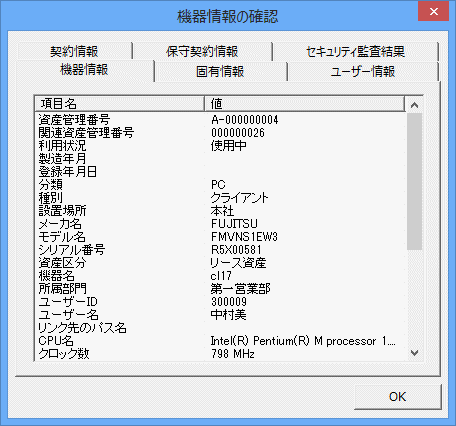Click the value 第一営業部
The image size is (456, 426).
pyautogui.click(x=240, y=289)
